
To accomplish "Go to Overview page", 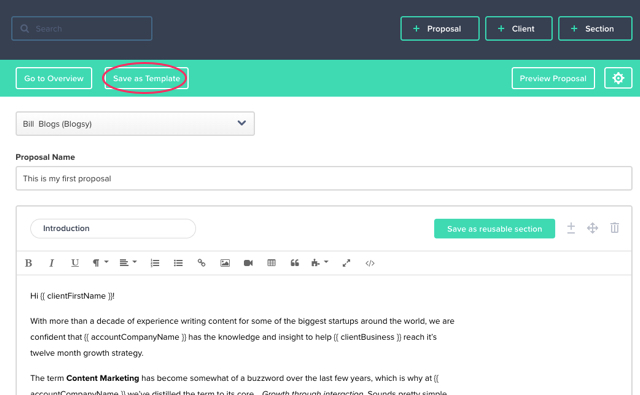I will [54, 78].
